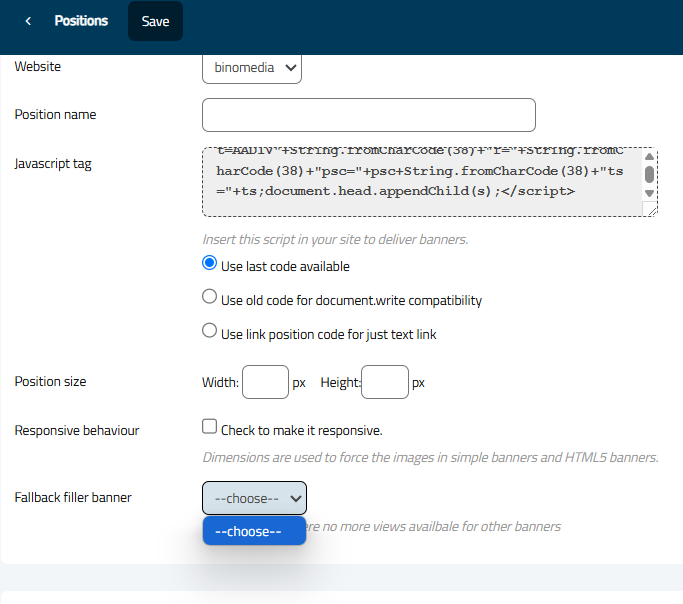This screenshot has height=604, width=683.
Task: Click the Save button
Action: 155,21
